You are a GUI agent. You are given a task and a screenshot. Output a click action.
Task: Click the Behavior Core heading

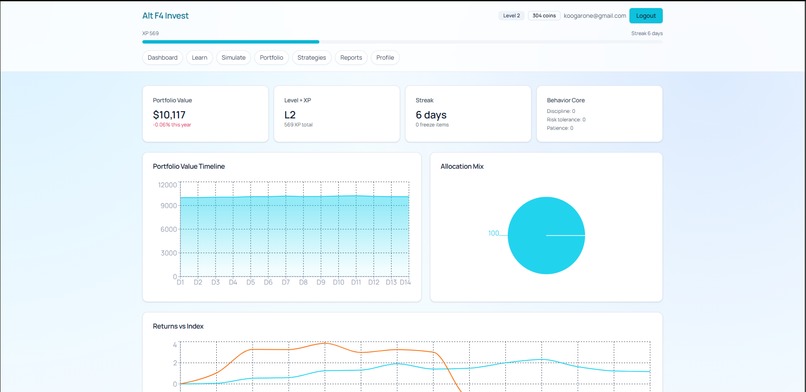point(565,100)
